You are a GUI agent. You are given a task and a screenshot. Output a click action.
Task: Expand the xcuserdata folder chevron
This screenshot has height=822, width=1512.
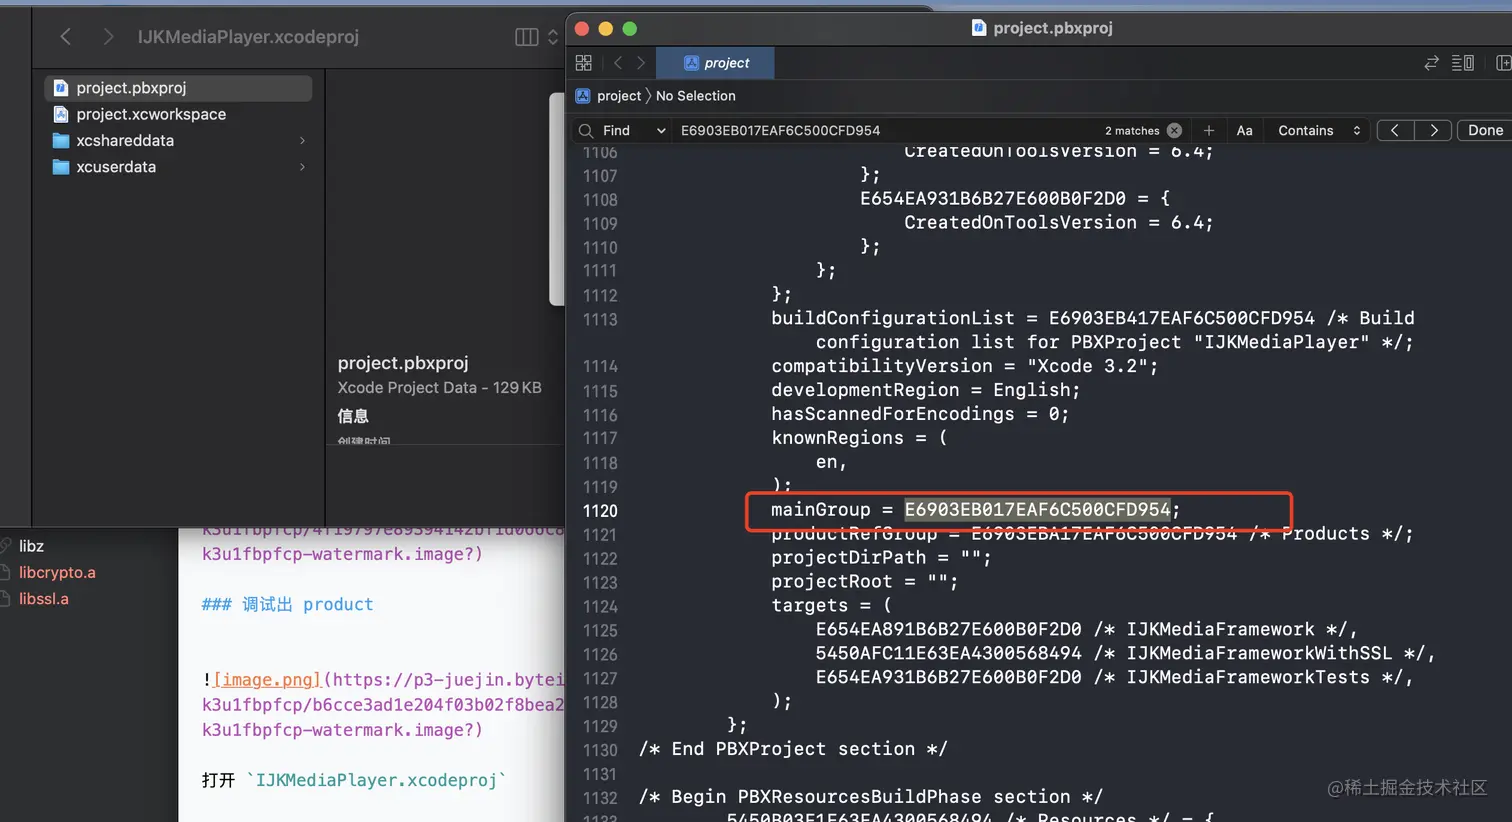pyautogui.click(x=302, y=167)
